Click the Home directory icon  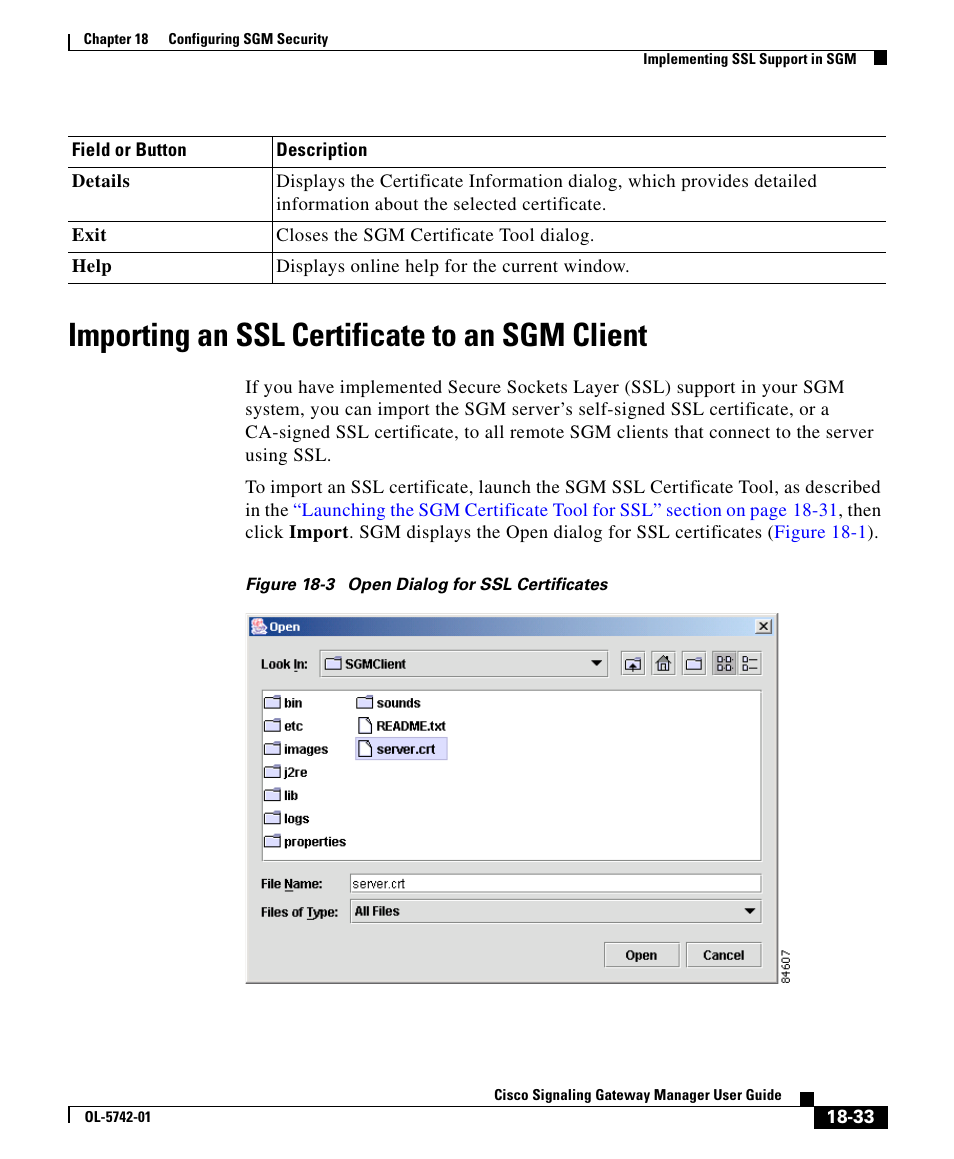664,664
